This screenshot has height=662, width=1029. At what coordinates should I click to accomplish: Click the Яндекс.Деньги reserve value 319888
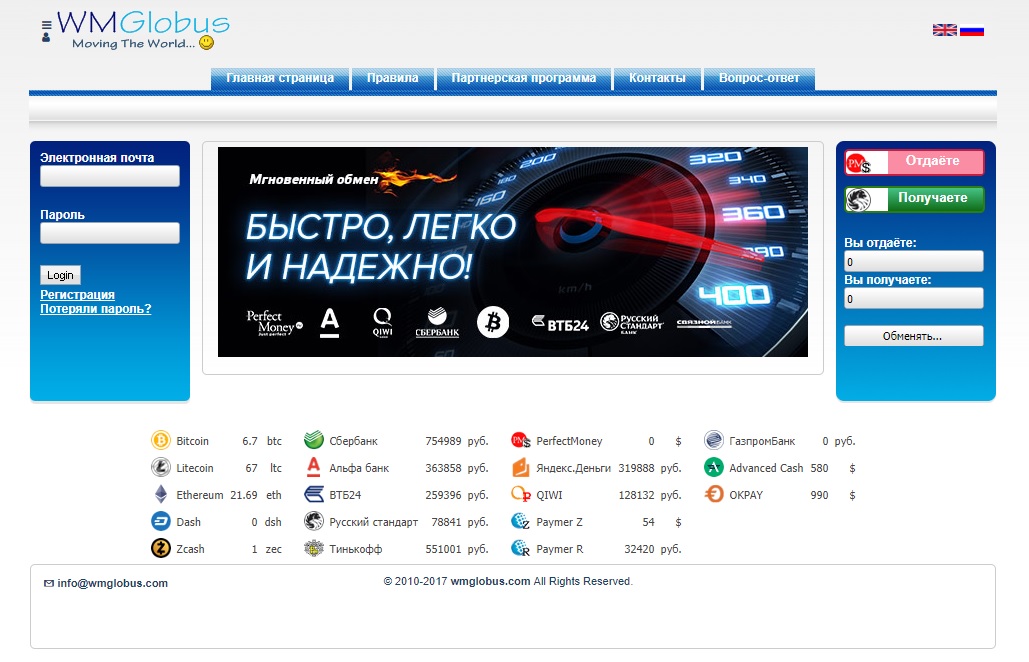click(x=636, y=468)
